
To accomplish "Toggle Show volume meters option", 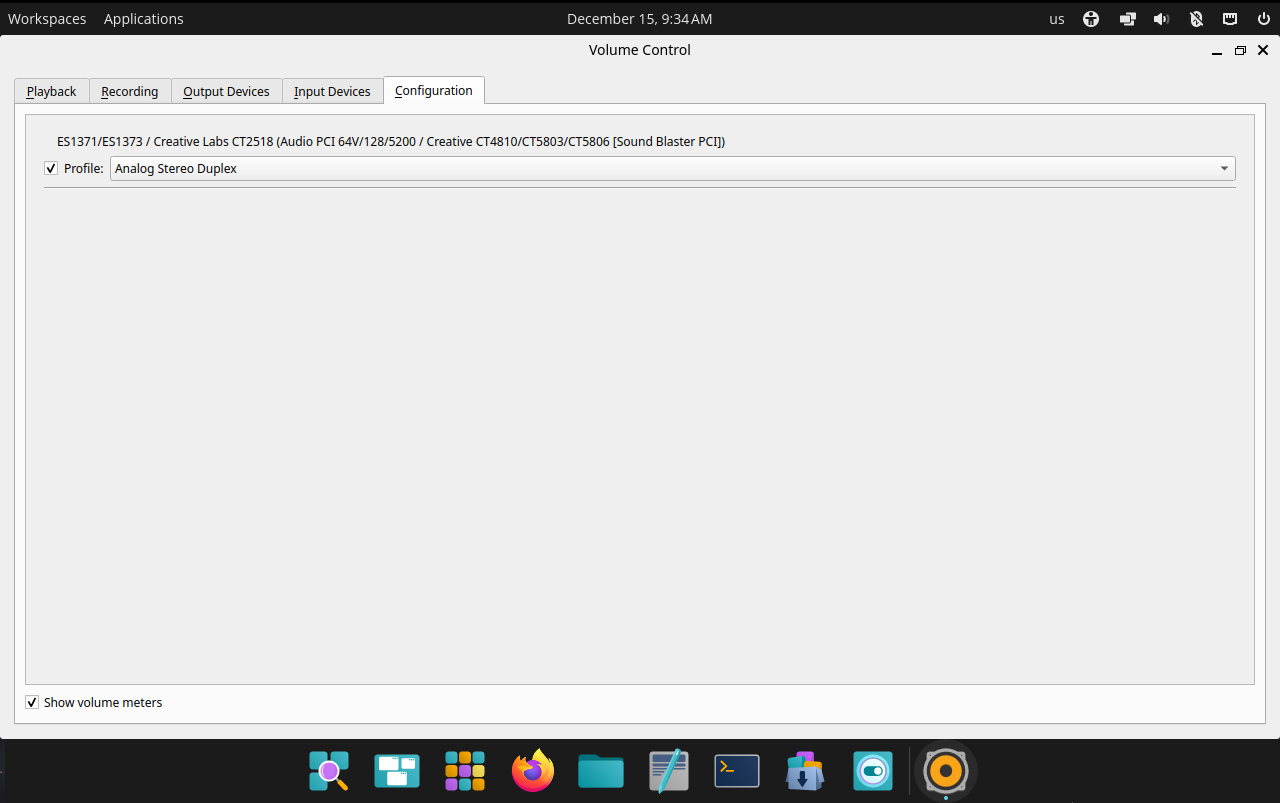I will [x=32, y=701].
